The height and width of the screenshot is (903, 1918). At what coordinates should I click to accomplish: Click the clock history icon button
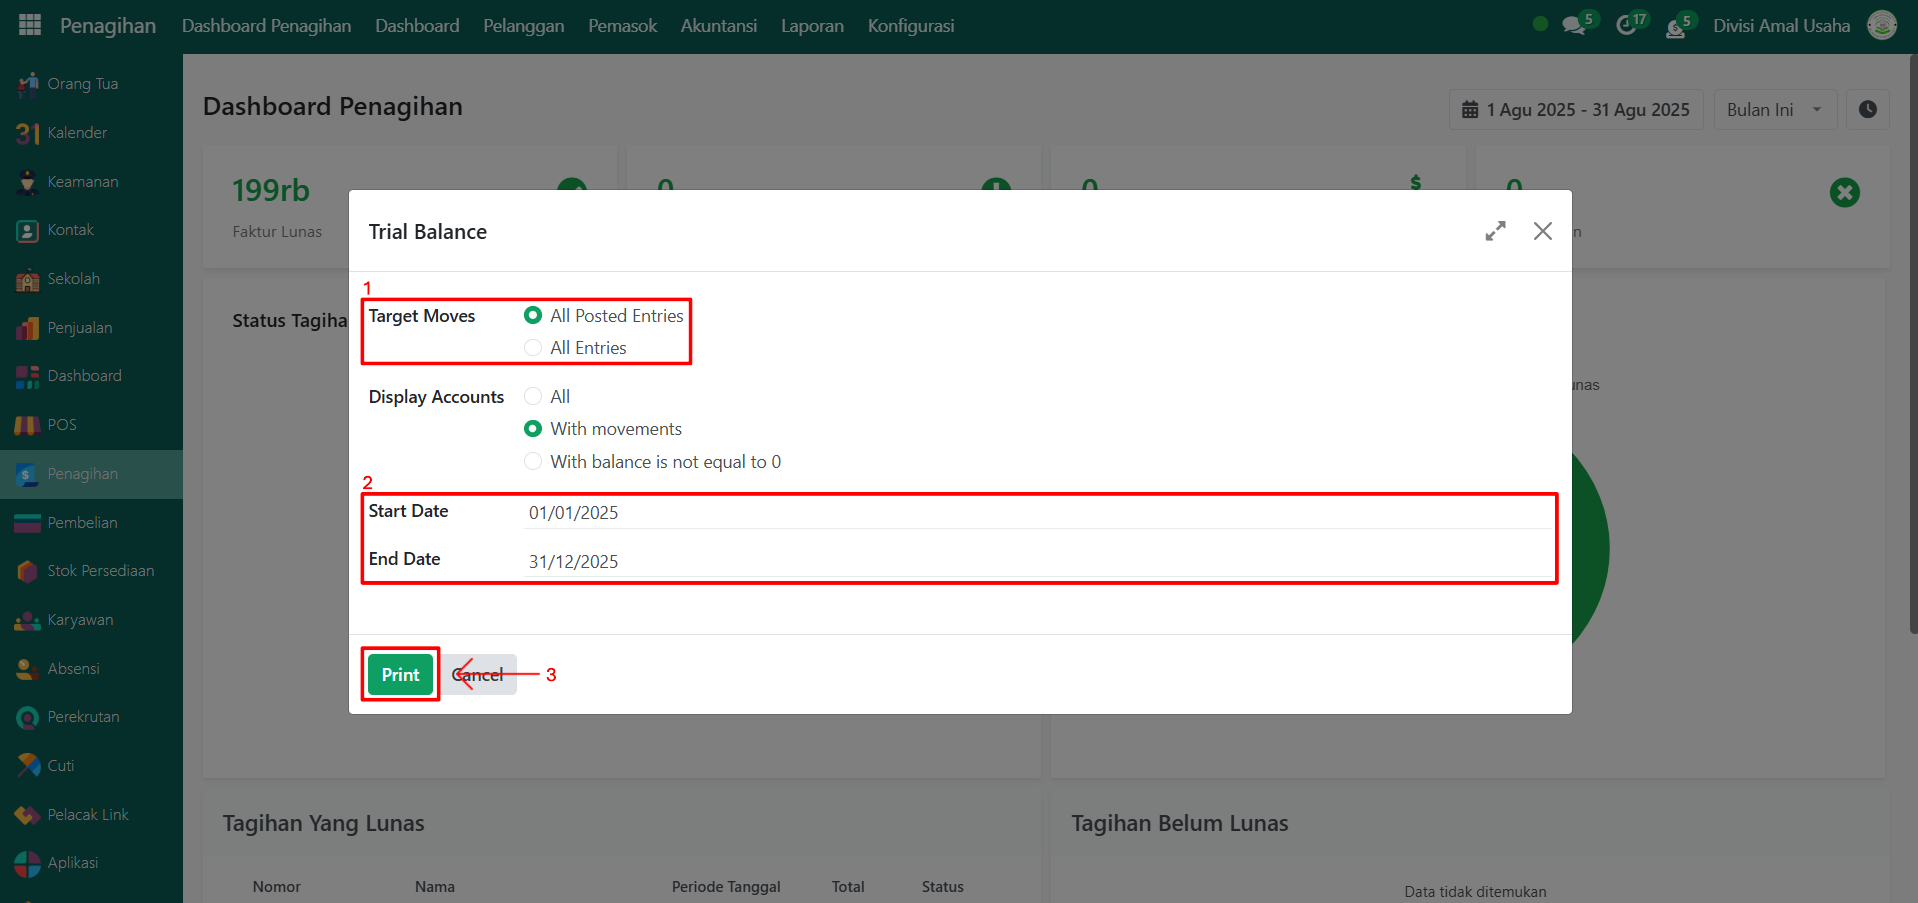tap(1867, 110)
